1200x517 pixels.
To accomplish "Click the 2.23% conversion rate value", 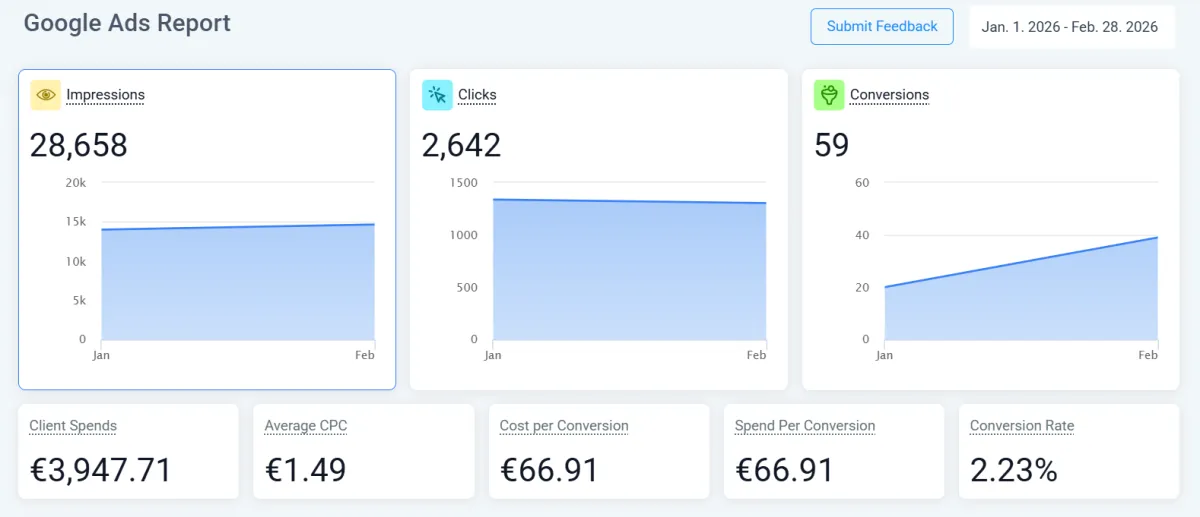I will point(1014,469).
